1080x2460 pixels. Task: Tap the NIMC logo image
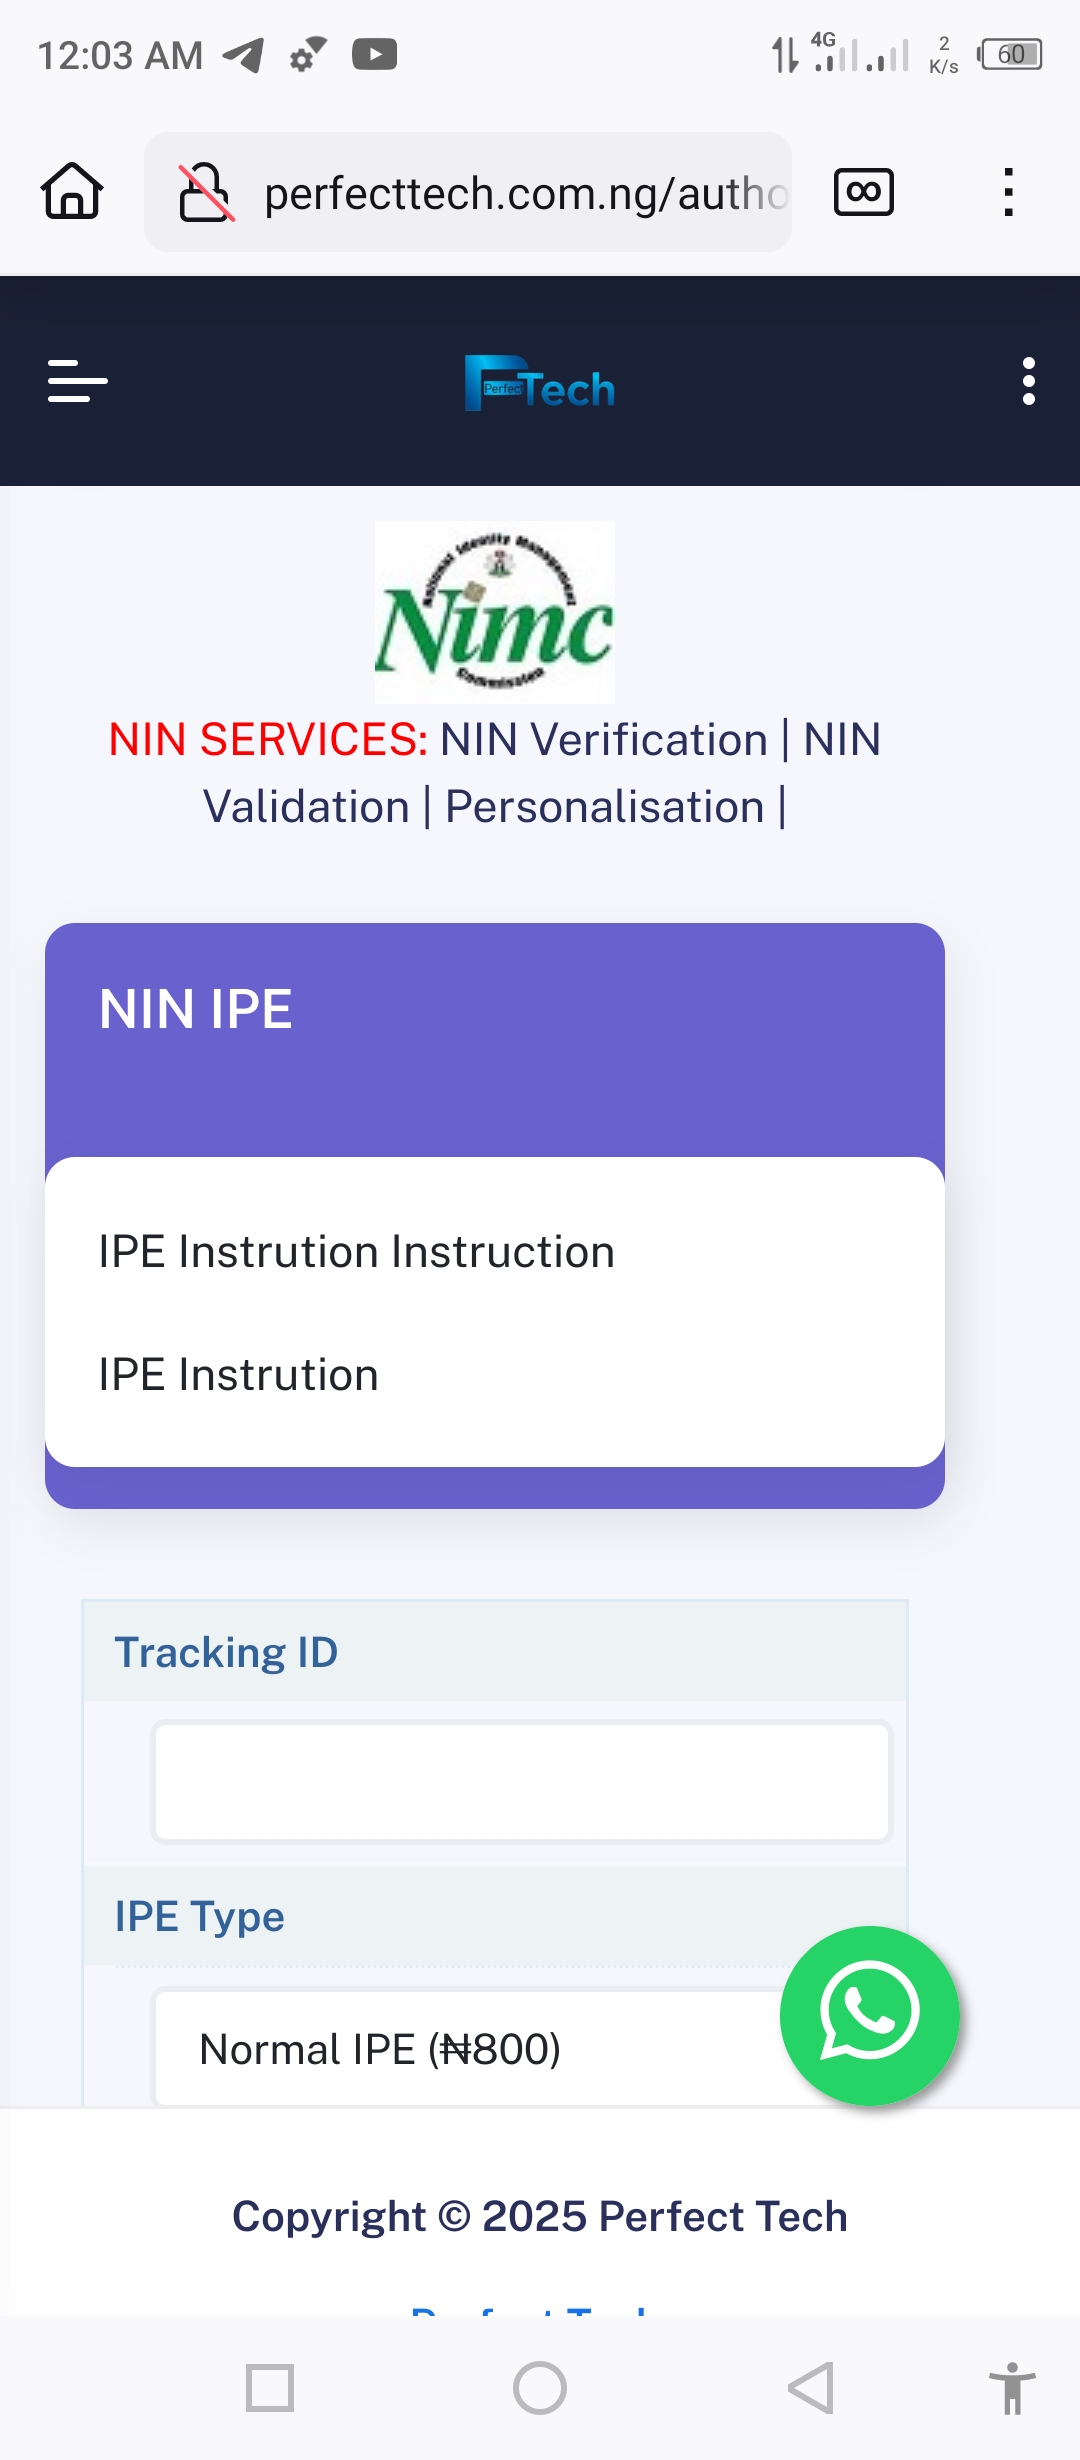click(x=495, y=612)
